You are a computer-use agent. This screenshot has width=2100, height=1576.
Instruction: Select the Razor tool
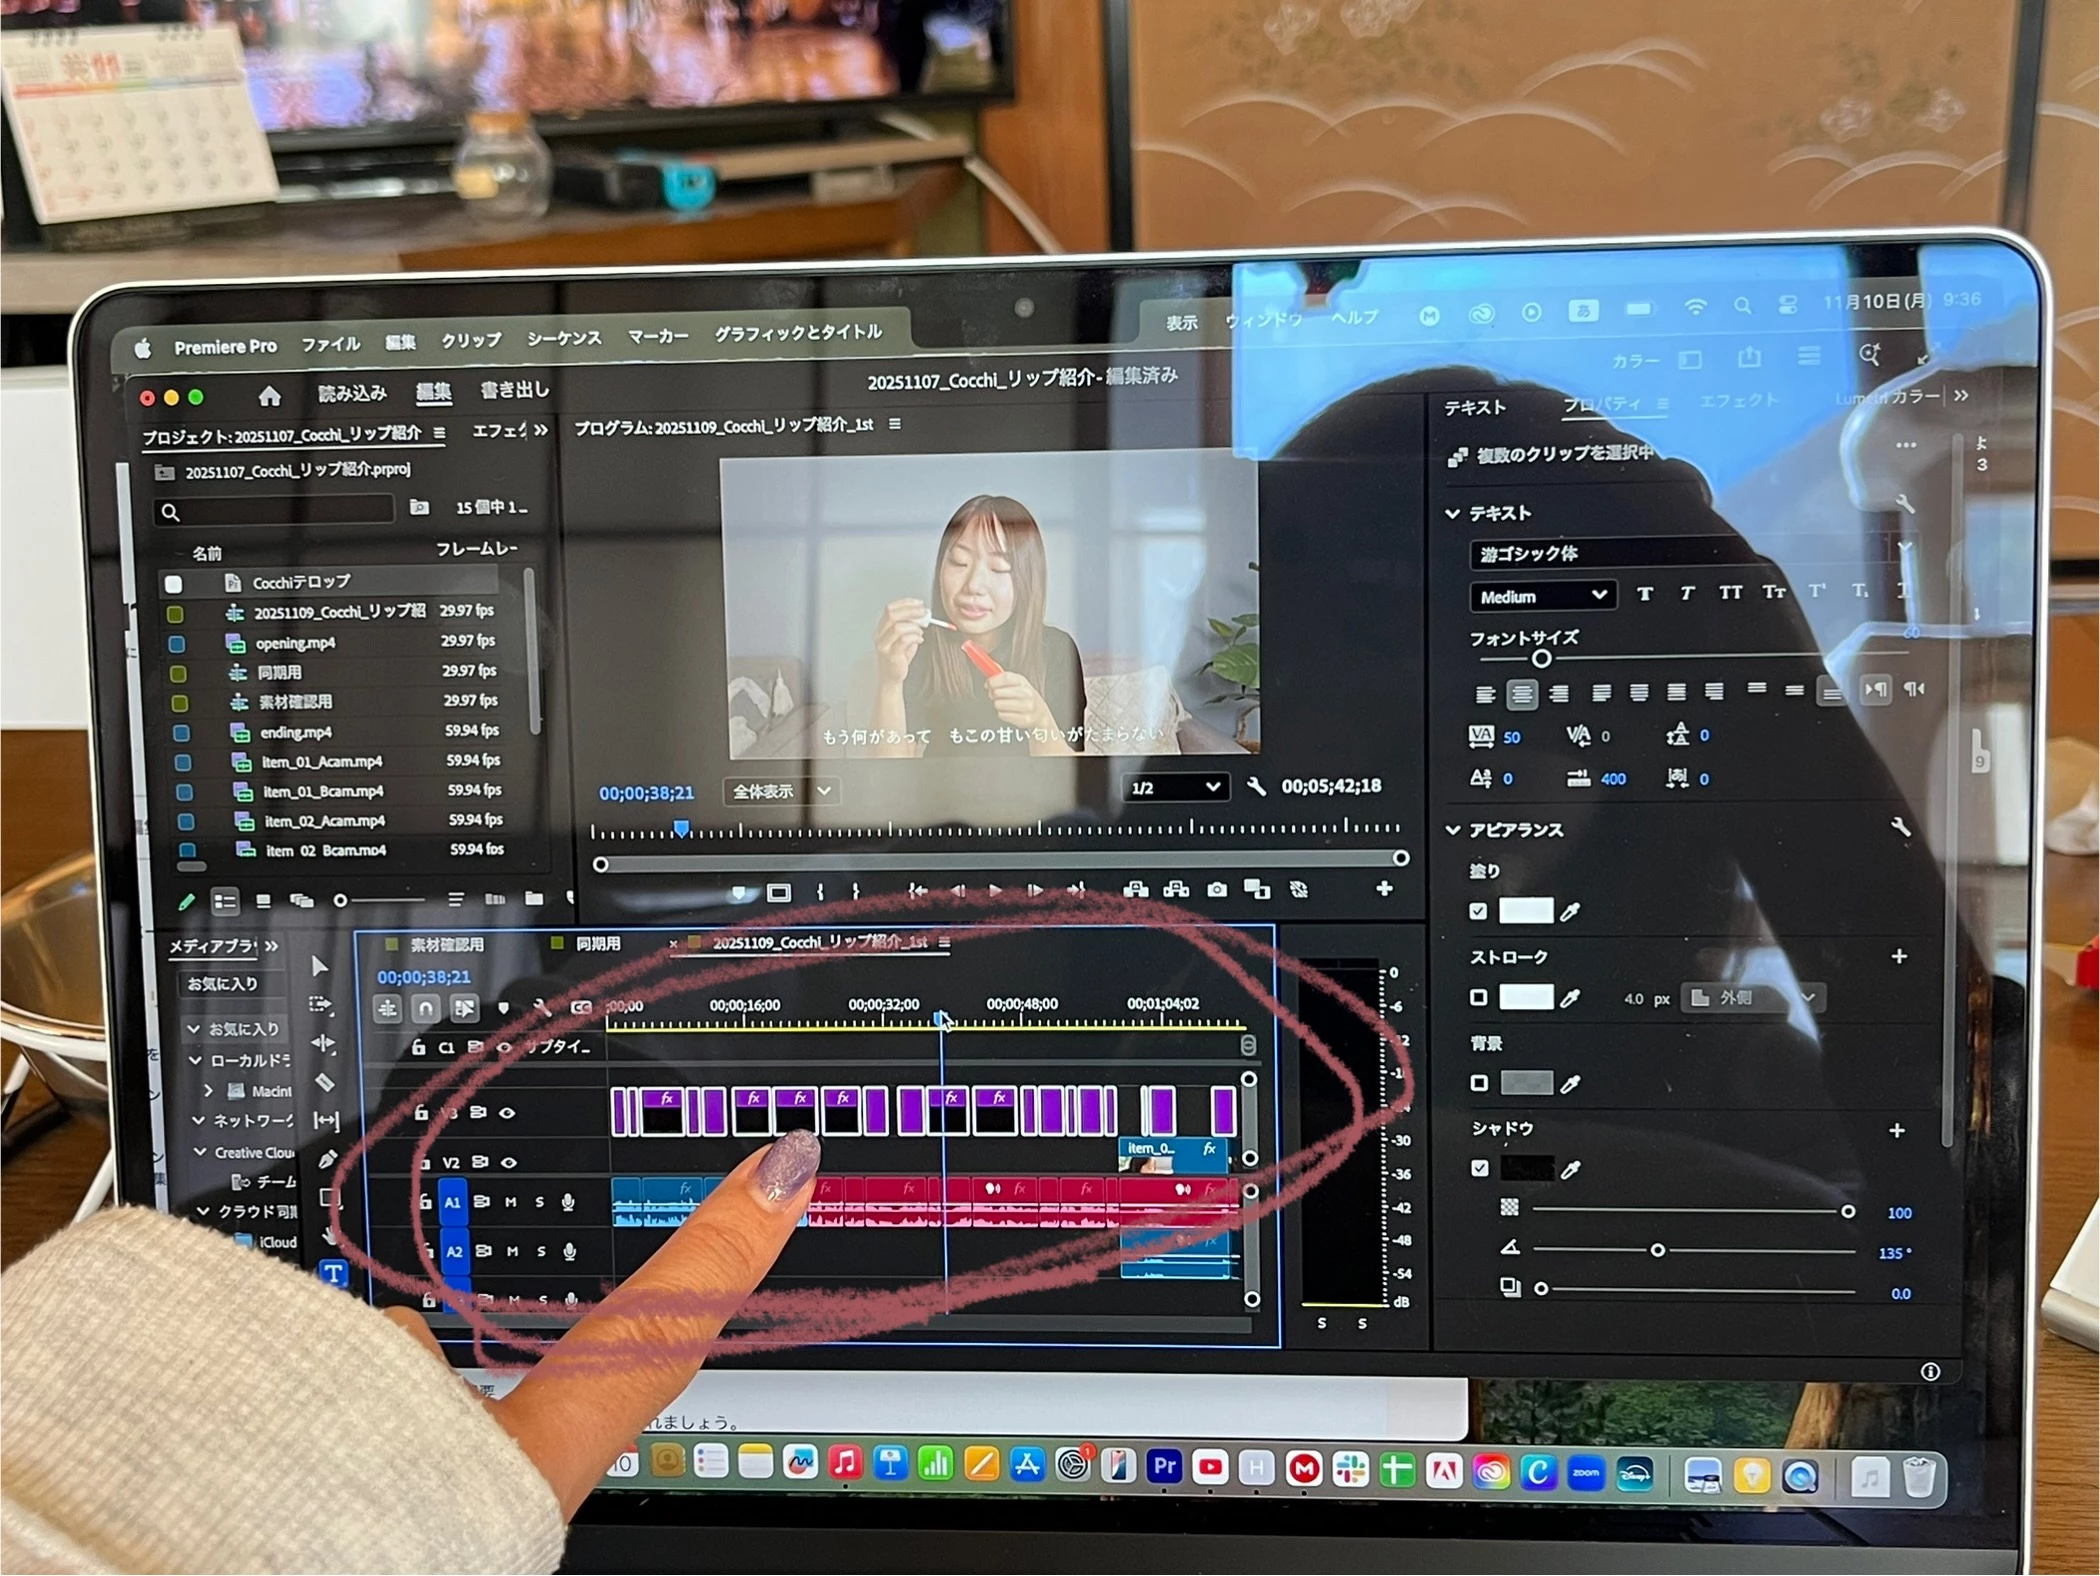pyautogui.click(x=325, y=1082)
